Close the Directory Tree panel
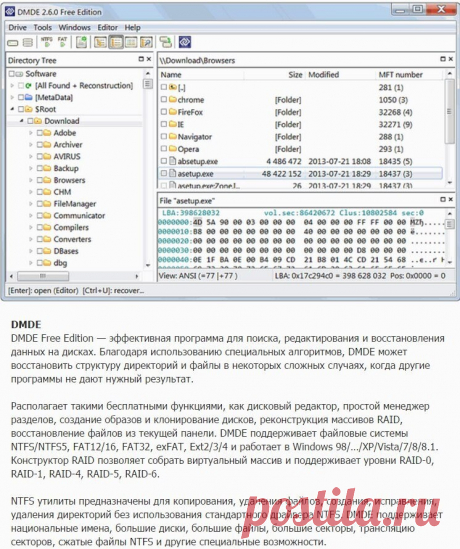This screenshot has width=460, height=549. coord(149,59)
